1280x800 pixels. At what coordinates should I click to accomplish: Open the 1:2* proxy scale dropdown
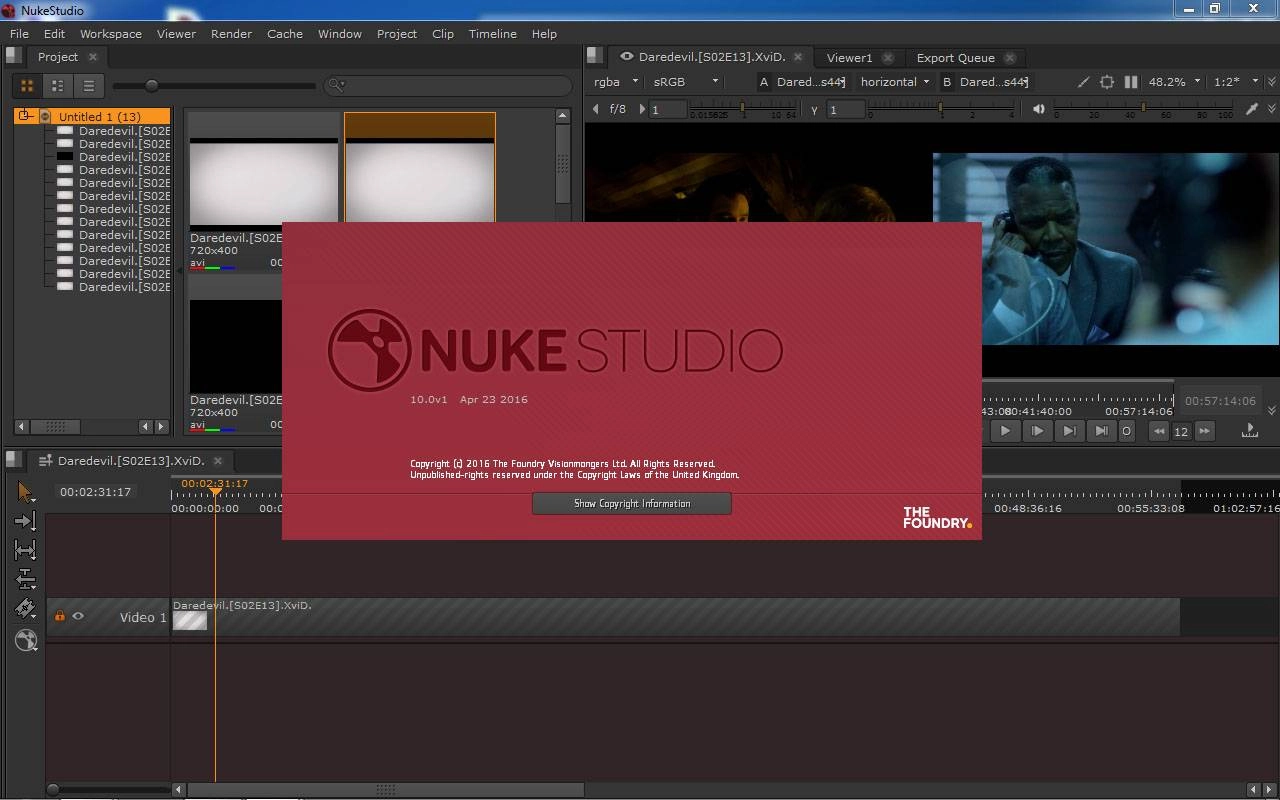(1235, 82)
